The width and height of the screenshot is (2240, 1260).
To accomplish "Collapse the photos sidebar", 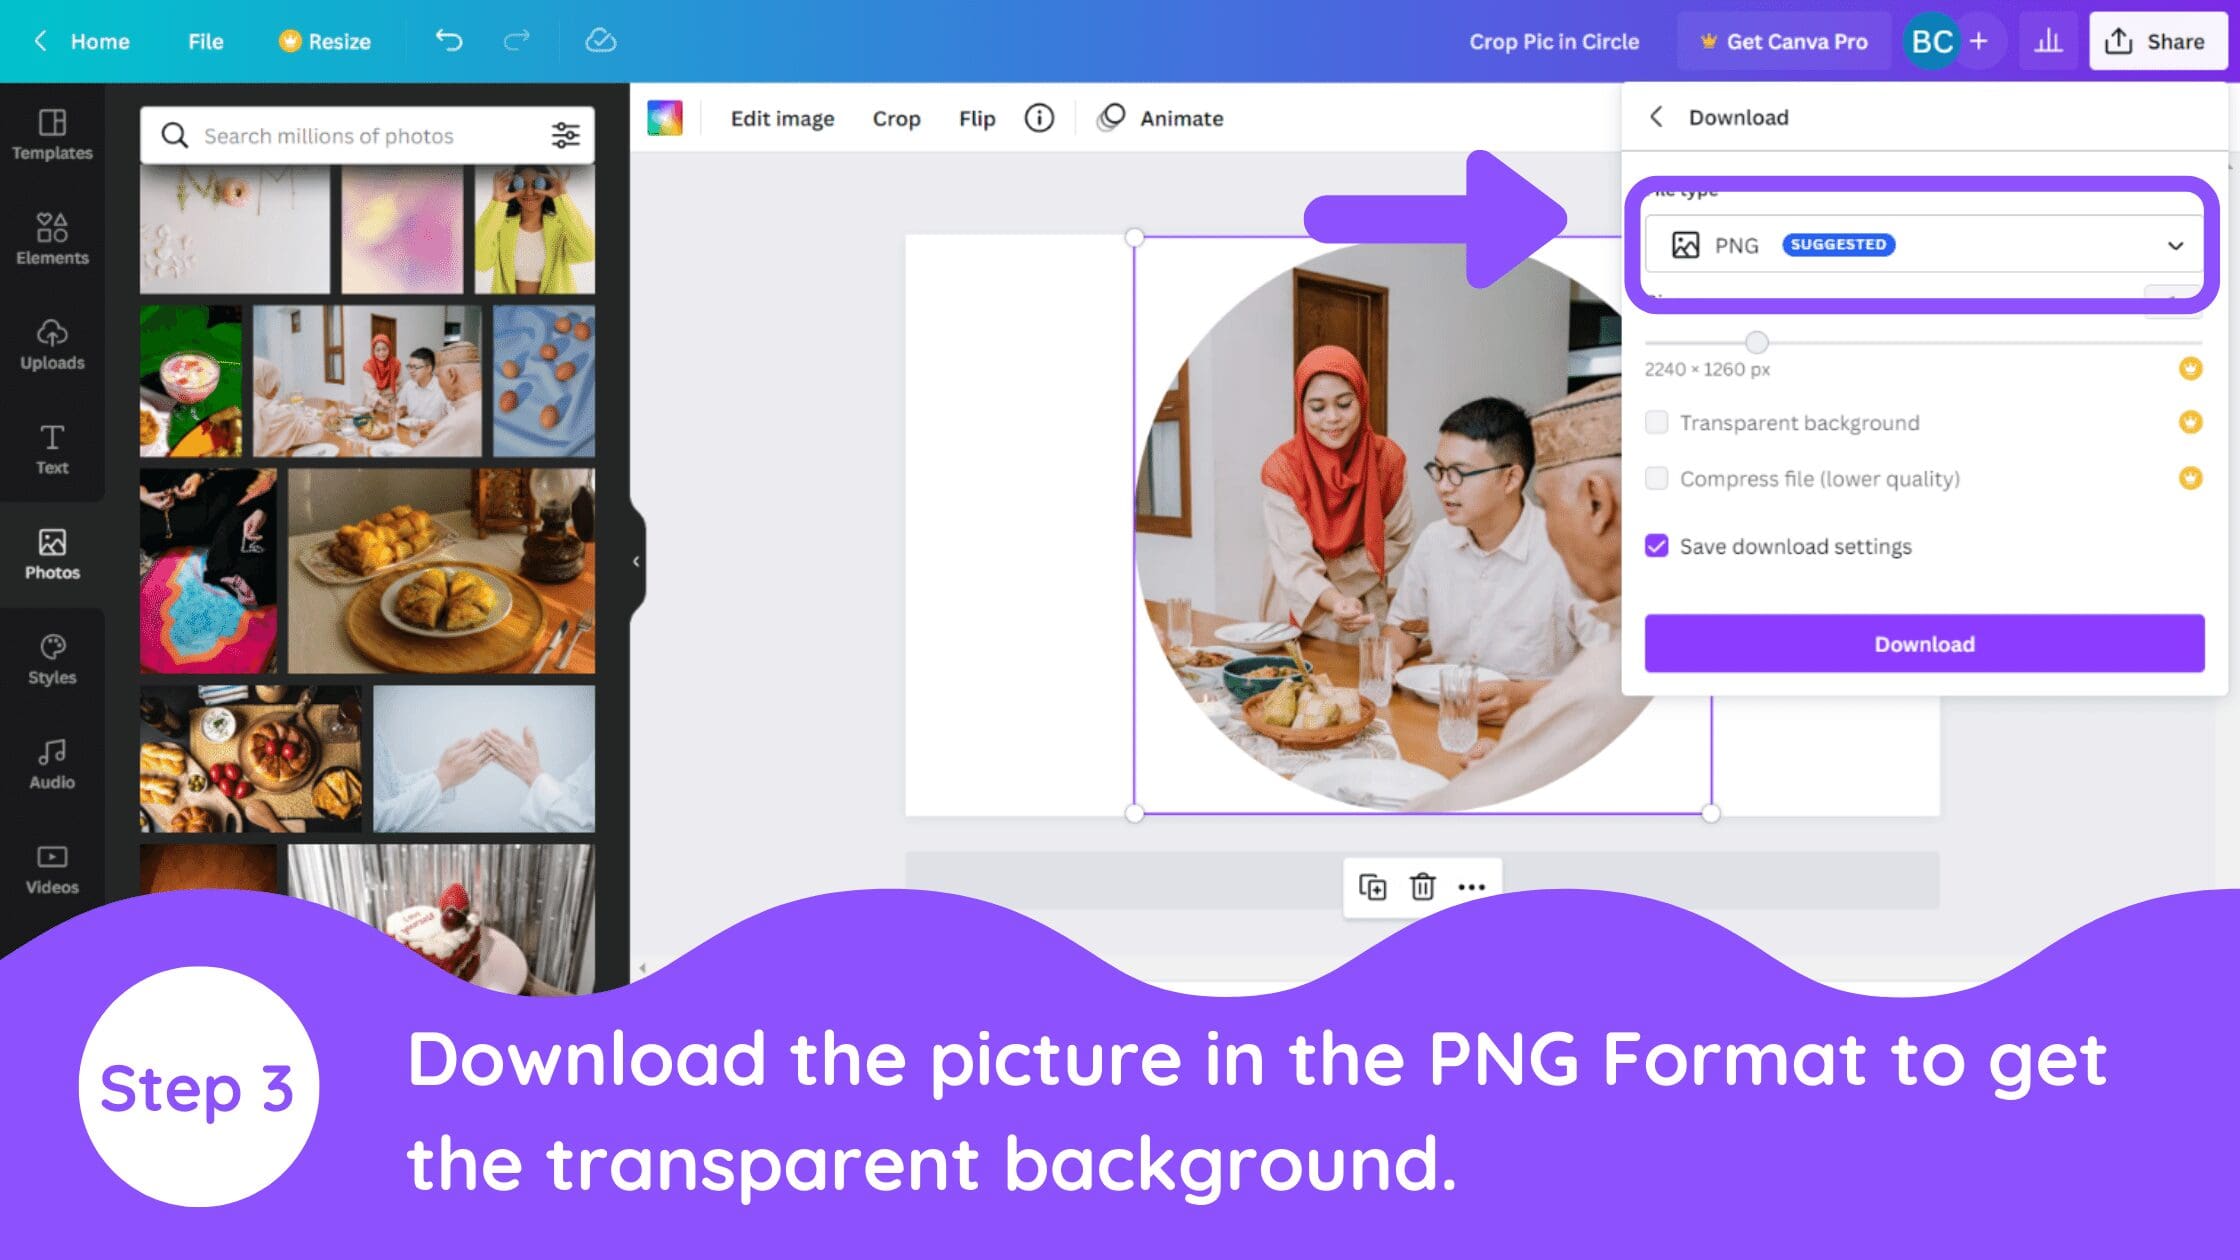I will click(x=636, y=561).
